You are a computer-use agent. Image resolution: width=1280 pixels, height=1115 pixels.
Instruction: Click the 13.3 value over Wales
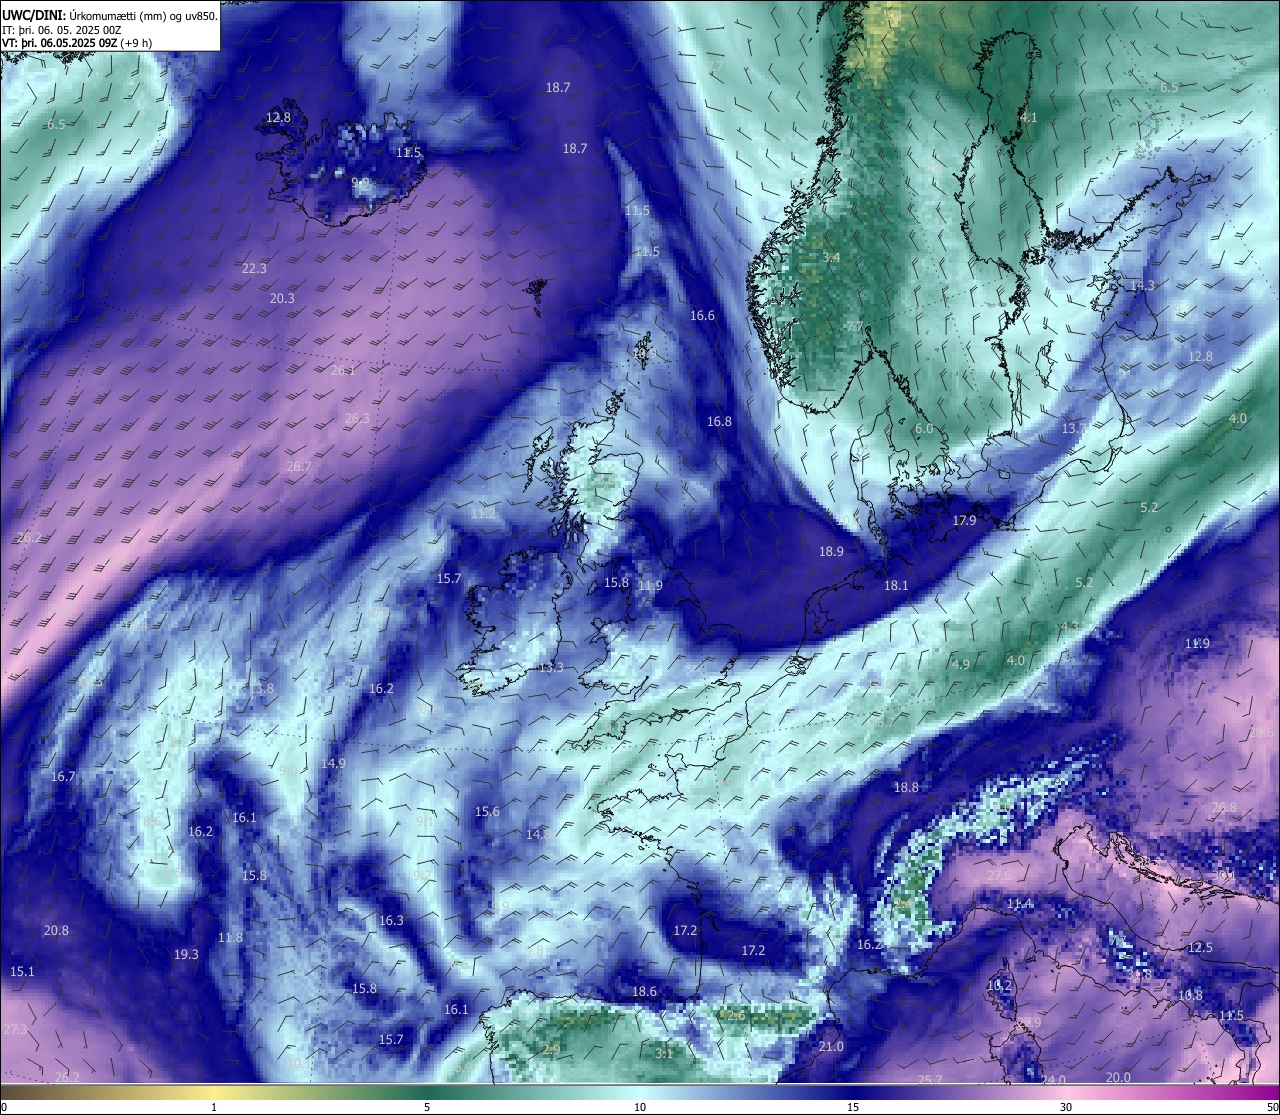click(x=551, y=667)
